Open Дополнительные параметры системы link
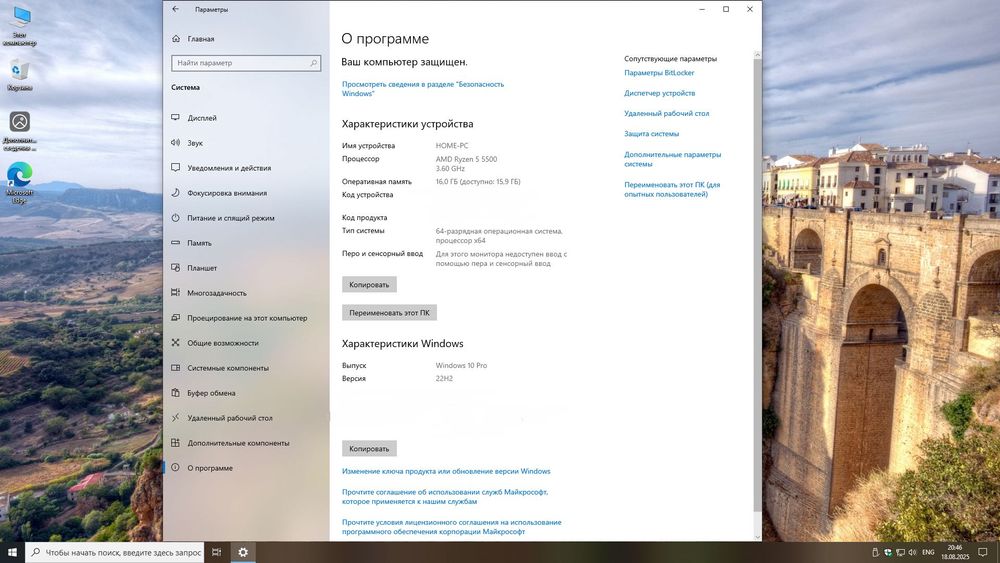 (672, 159)
